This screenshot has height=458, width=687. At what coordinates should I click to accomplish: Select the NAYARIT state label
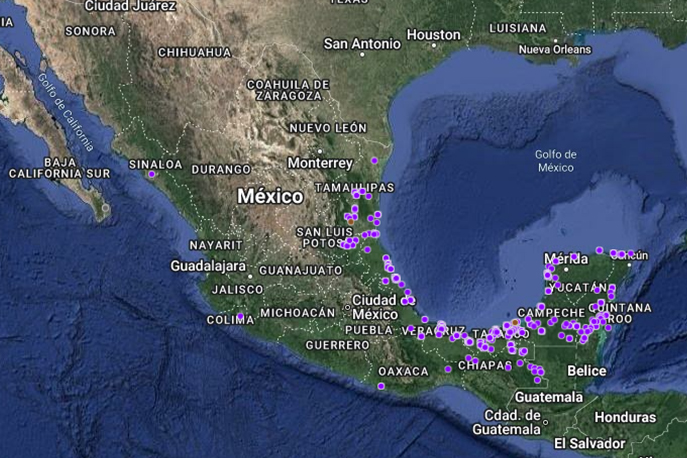coord(216,245)
